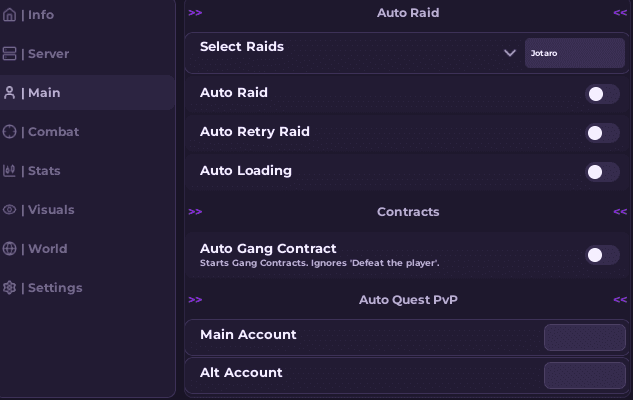The height and width of the screenshot is (400, 633).
Task: Click the server rack icon in sidebar
Action: (x=10, y=54)
